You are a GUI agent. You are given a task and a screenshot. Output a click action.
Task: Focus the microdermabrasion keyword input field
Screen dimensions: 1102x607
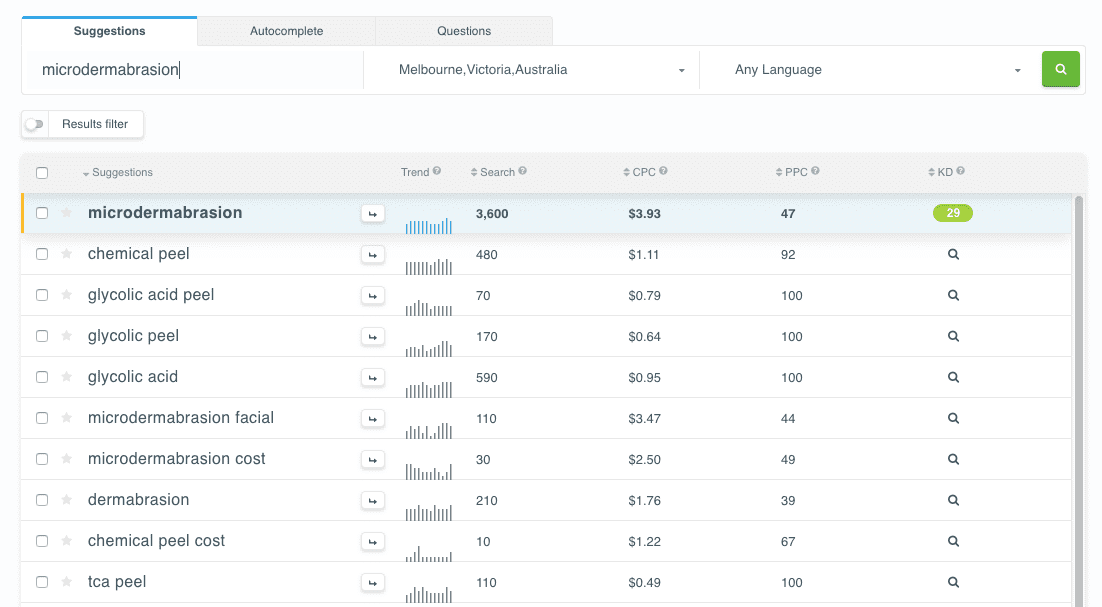pos(193,70)
